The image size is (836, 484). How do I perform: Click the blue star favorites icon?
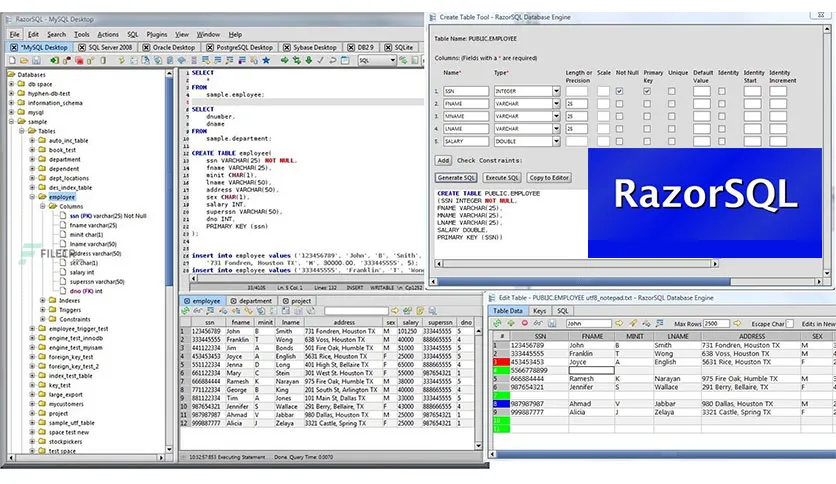pyautogui.click(x=265, y=60)
